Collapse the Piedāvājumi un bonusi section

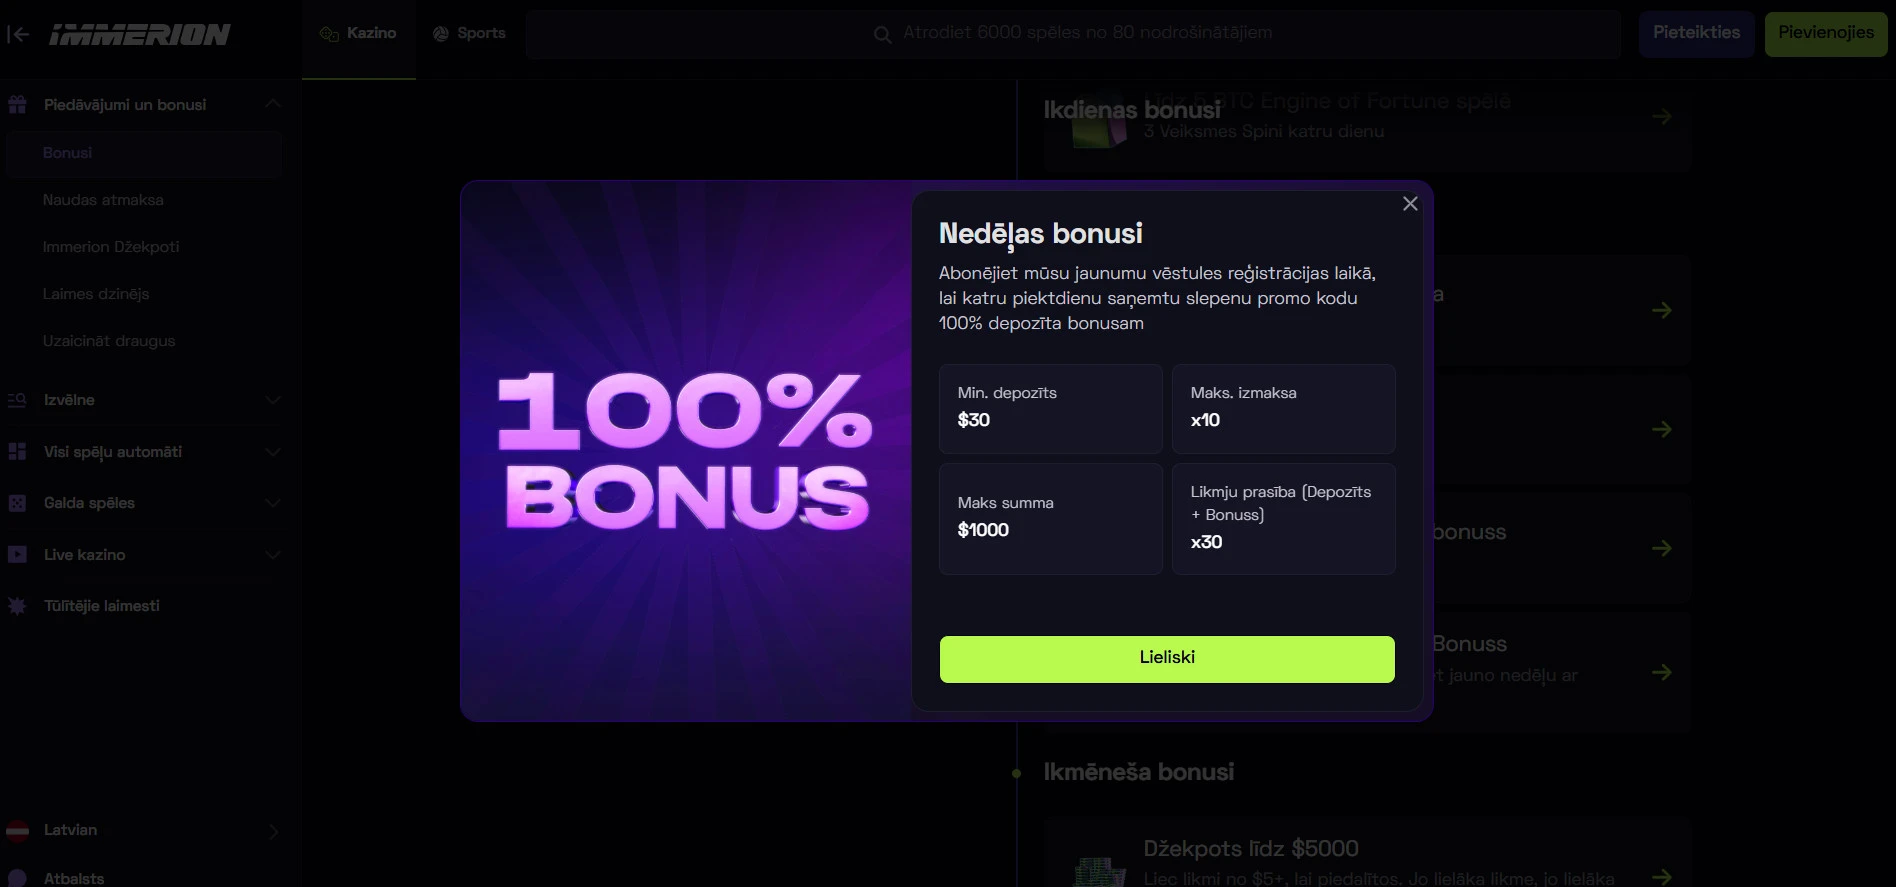(273, 104)
